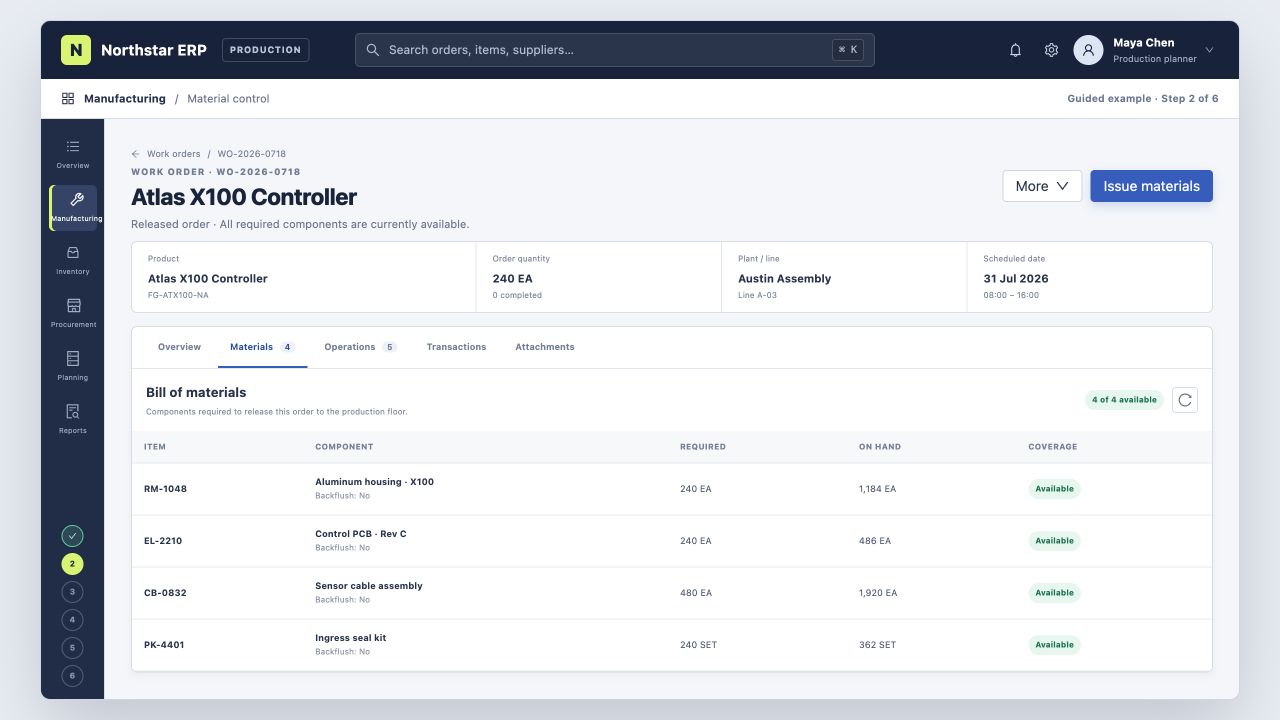Select item PK-4401
Screen dimensions: 1280x720
pos(164,645)
